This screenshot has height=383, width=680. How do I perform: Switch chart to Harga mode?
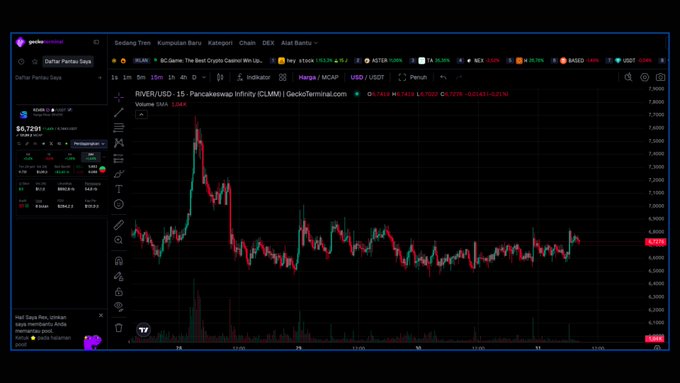(307, 77)
